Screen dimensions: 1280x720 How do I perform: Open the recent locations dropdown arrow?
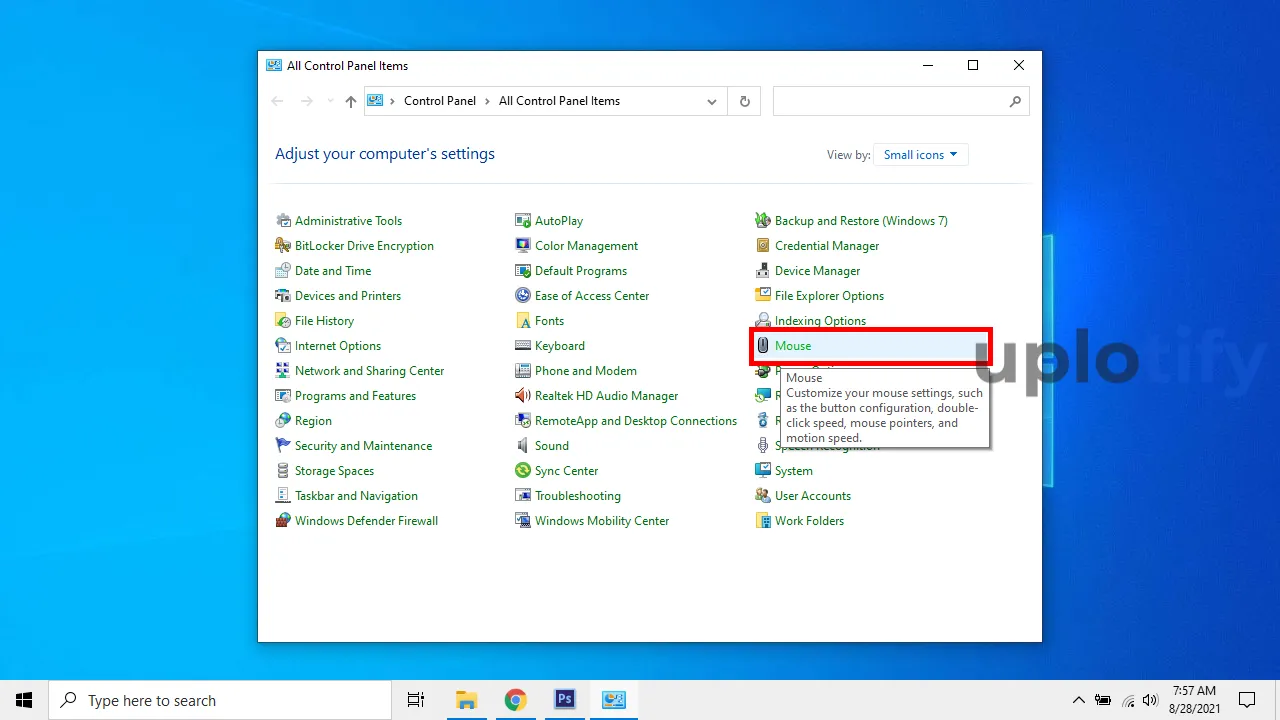330,102
